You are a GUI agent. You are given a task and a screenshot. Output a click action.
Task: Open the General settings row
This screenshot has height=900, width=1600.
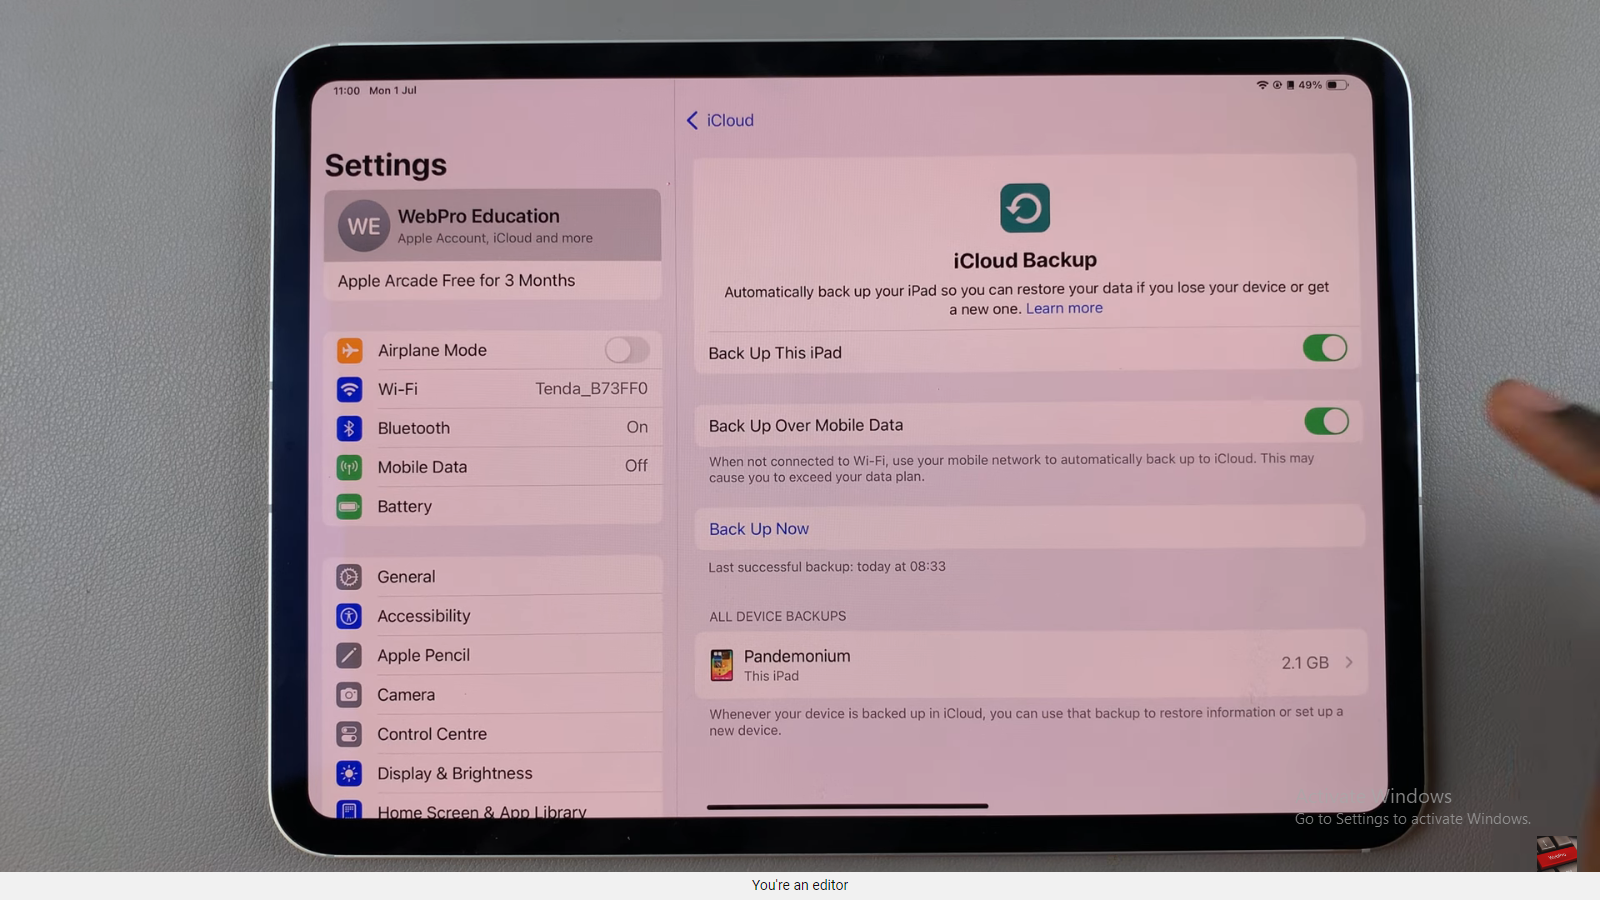(x=494, y=576)
